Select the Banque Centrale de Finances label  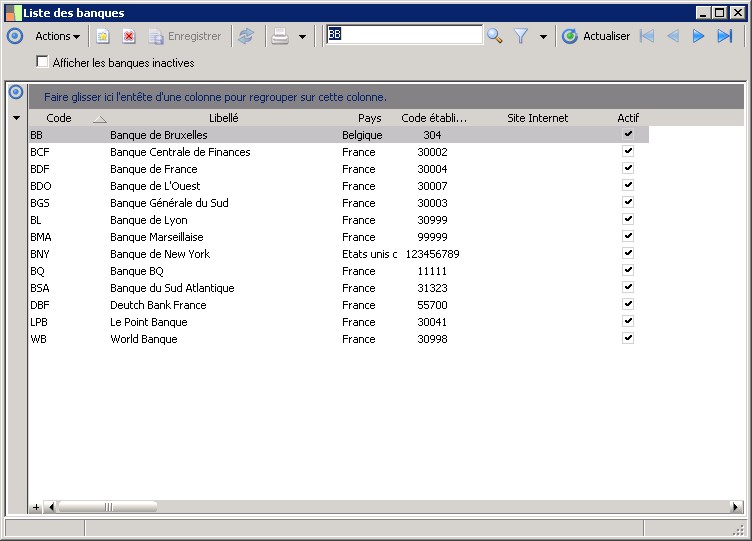(180, 152)
